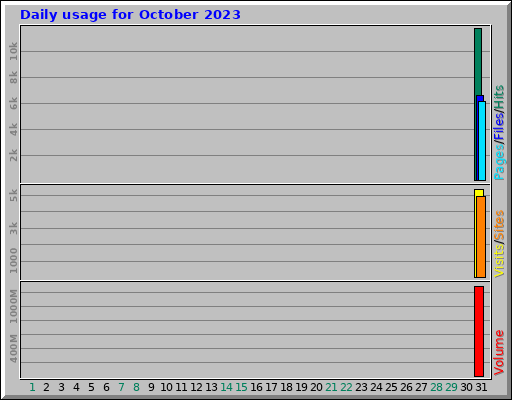Click day 21 on the x-axis
Viewport: 512px width, 400px height.
331,387
